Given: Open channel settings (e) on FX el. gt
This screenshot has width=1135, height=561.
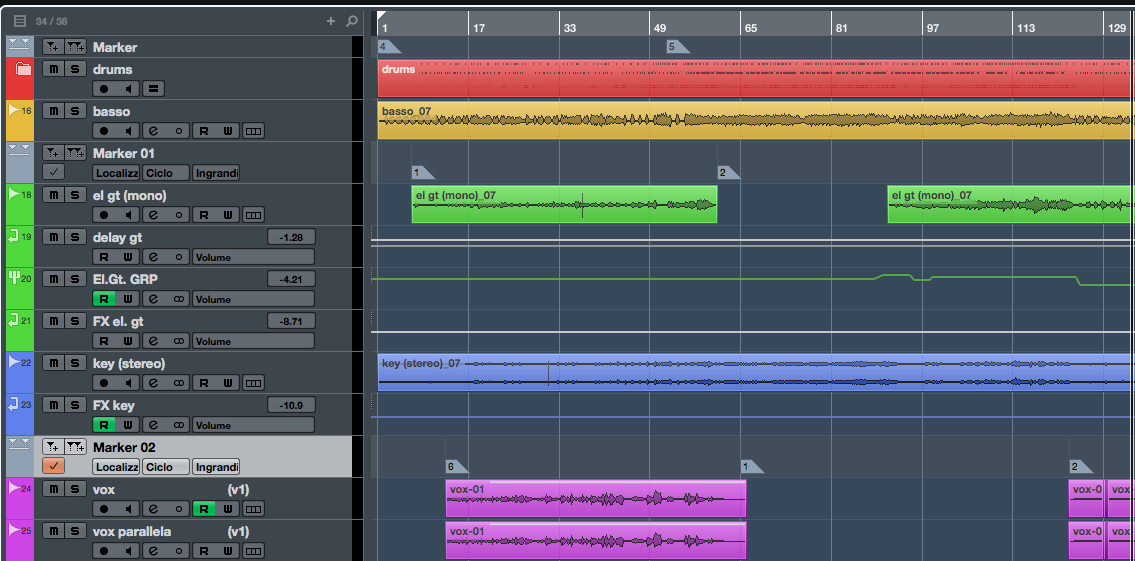Looking at the screenshot, I should point(153,341).
